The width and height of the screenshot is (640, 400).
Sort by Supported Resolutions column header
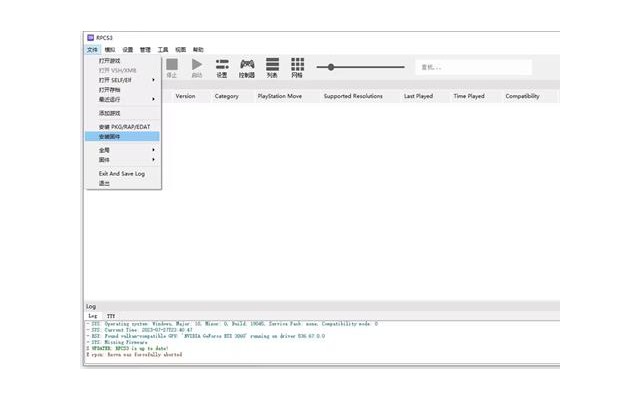click(353, 96)
